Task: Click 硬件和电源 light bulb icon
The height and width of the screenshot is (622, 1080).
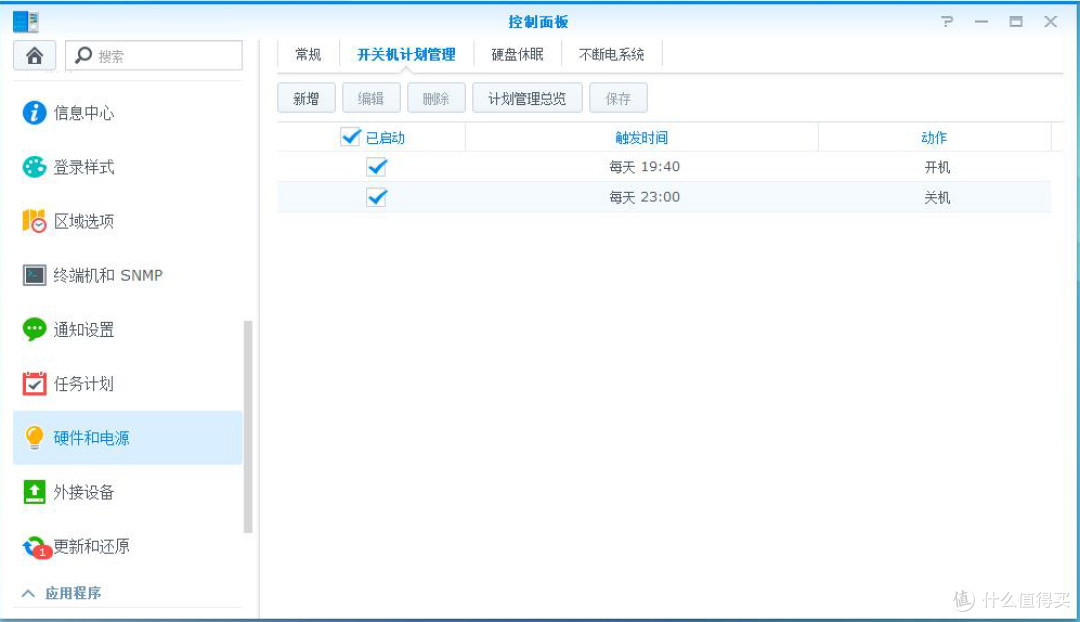Action: pos(34,437)
